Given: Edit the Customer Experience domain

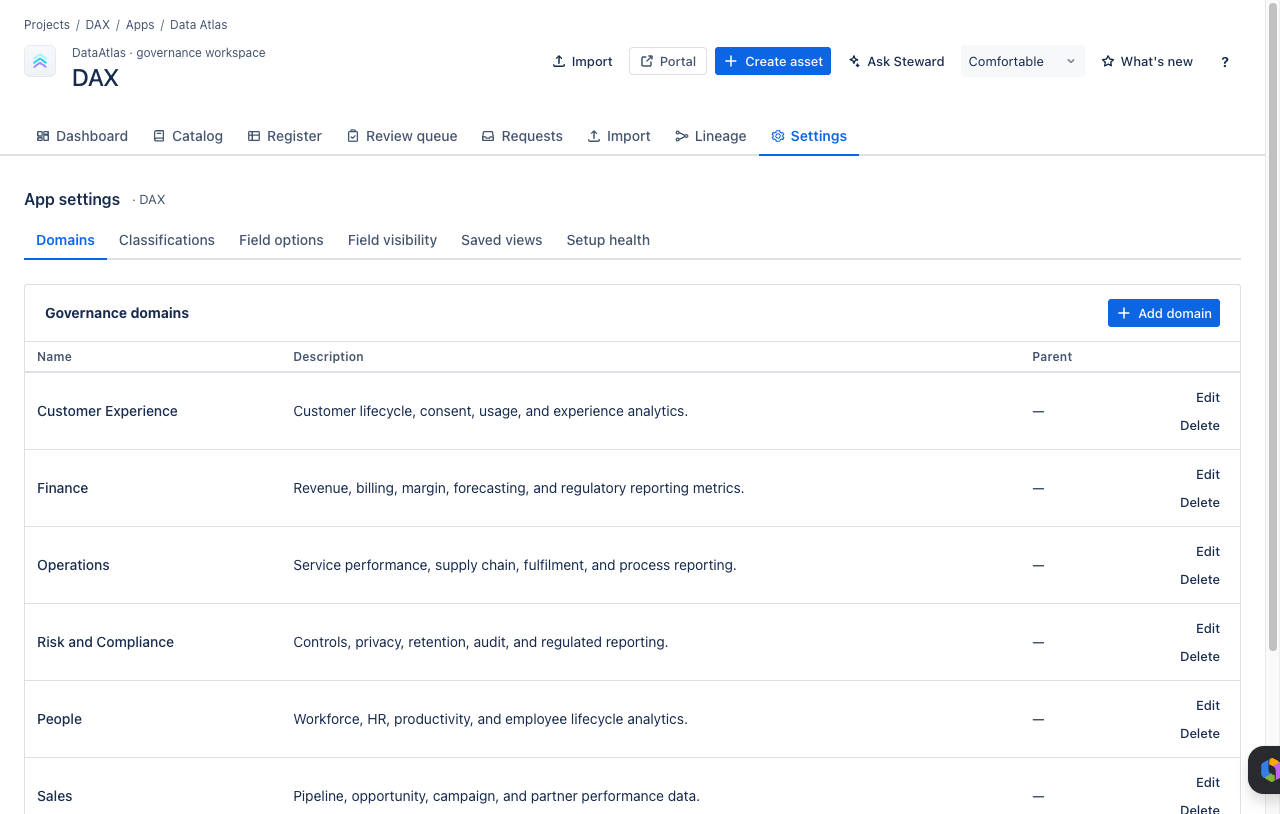Looking at the screenshot, I should pos(1208,397).
